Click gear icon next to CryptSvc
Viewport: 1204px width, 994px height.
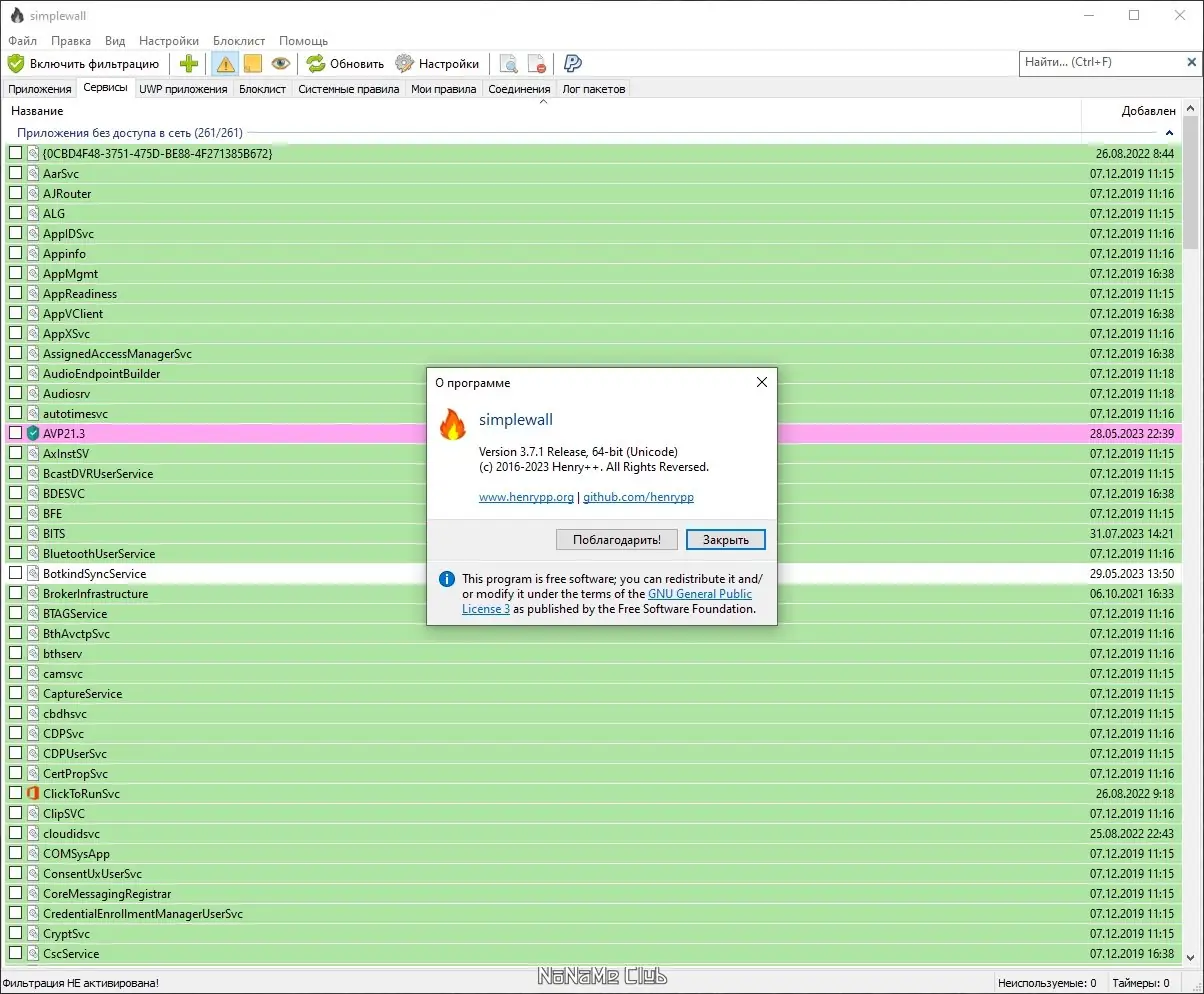point(33,933)
